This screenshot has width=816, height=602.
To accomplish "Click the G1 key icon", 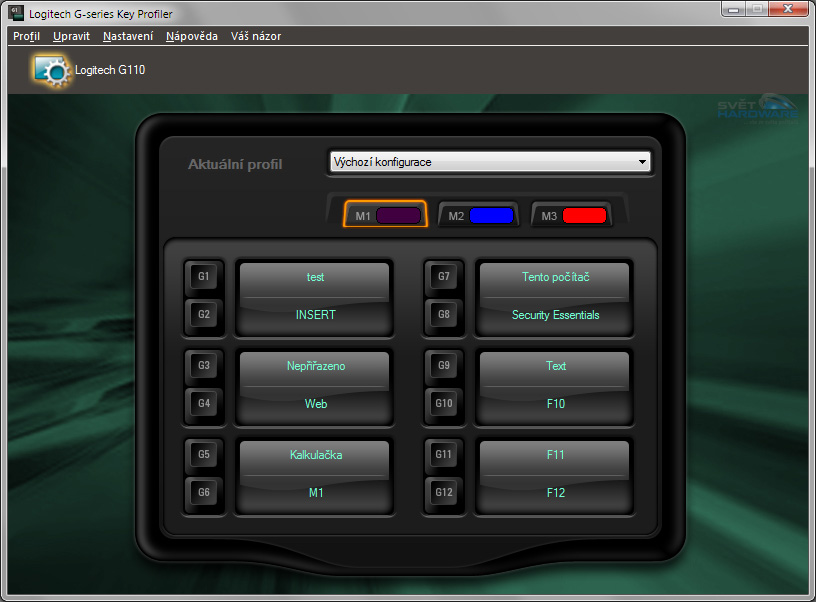I will pyautogui.click(x=204, y=277).
